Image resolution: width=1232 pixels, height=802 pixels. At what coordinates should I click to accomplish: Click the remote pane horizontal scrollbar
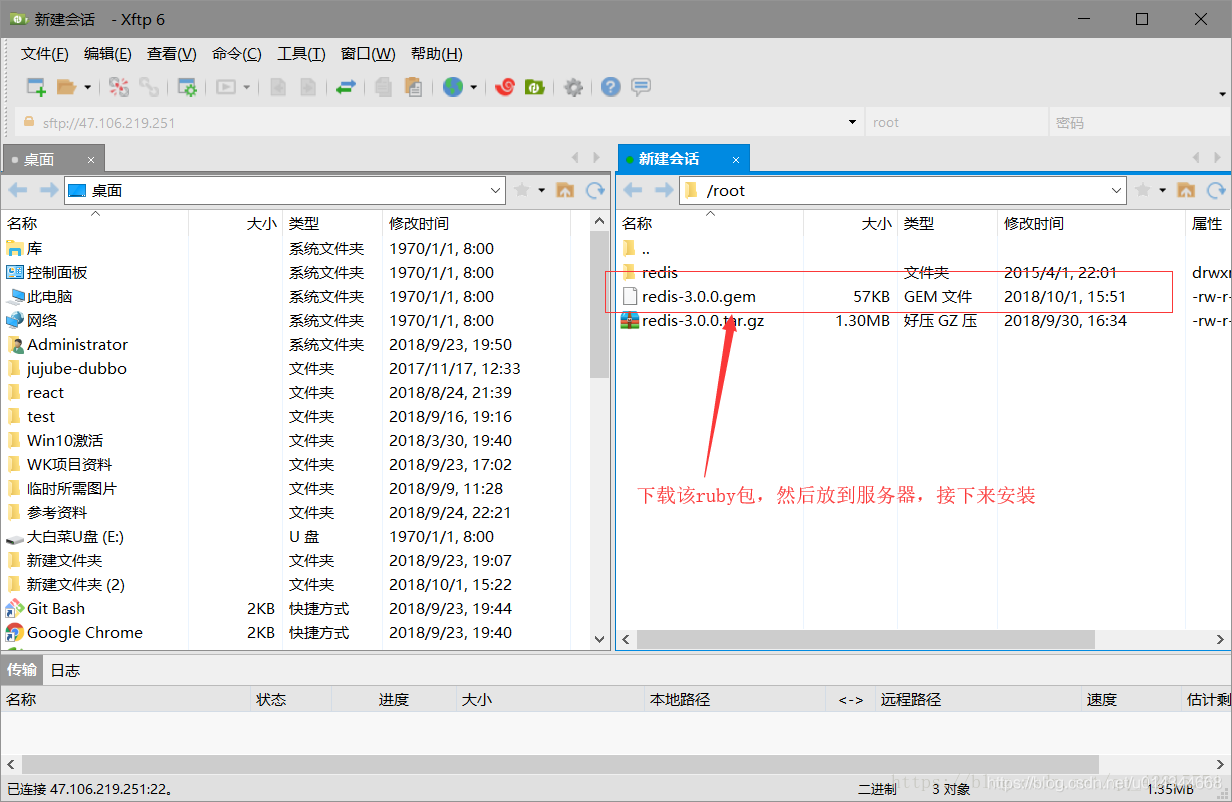click(866, 639)
